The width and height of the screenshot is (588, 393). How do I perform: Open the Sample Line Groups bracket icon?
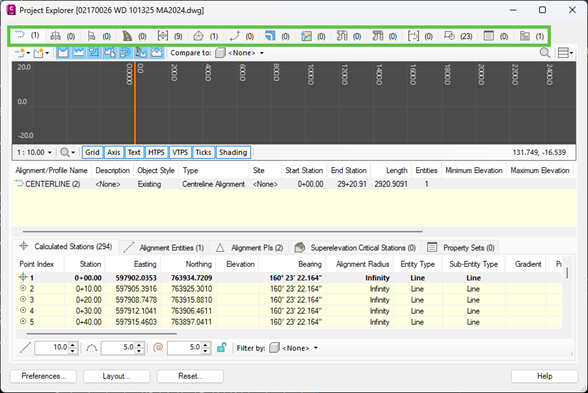(413, 36)
